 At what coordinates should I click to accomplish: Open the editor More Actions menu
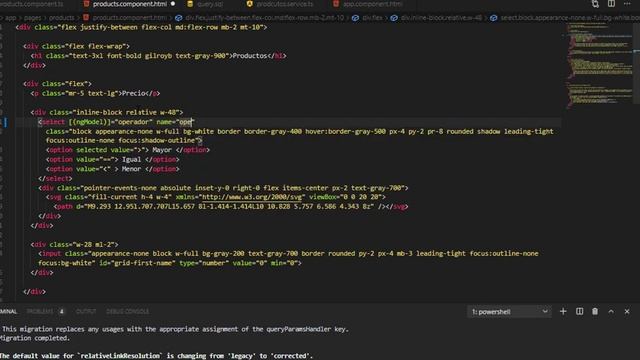point(627,4)
